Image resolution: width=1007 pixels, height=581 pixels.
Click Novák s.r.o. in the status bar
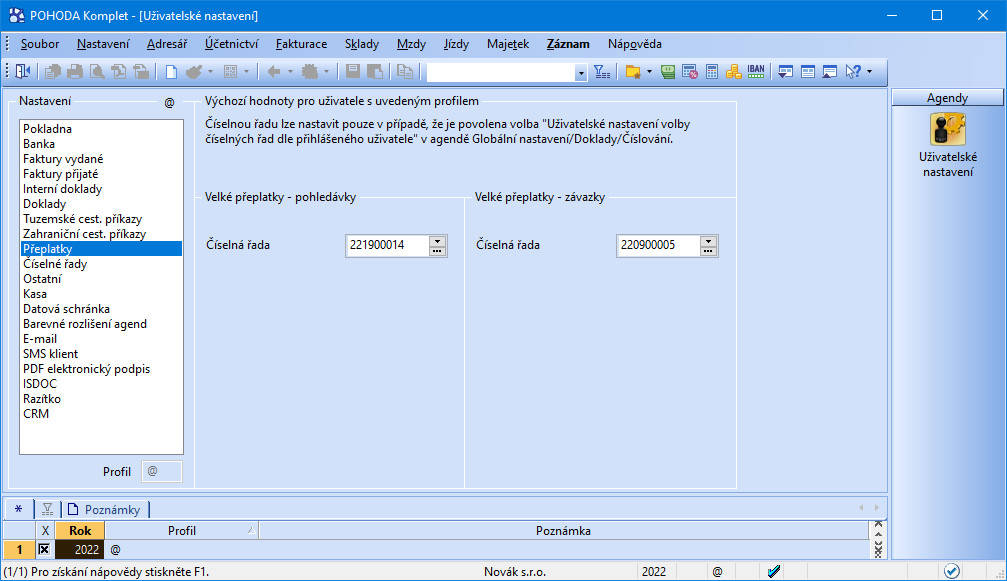point(514,571)
